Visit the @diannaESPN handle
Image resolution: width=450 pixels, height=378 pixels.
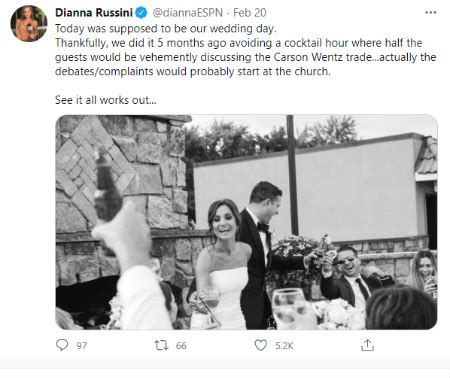[187, 13]
